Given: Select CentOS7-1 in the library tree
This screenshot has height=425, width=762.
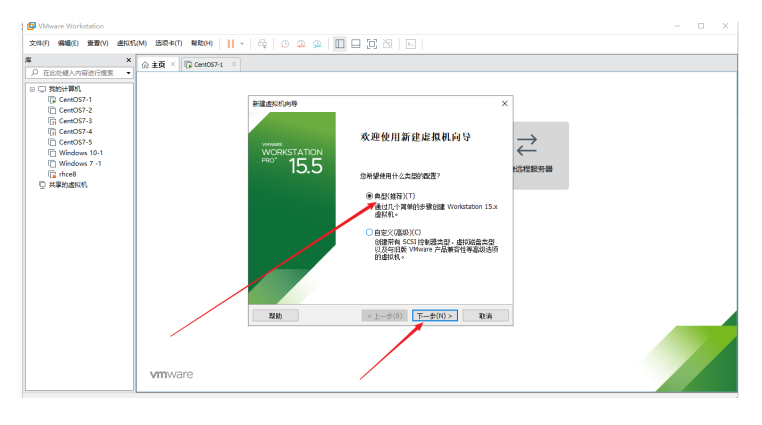Looking at the screenshot, I should click(x=75, y=100).
